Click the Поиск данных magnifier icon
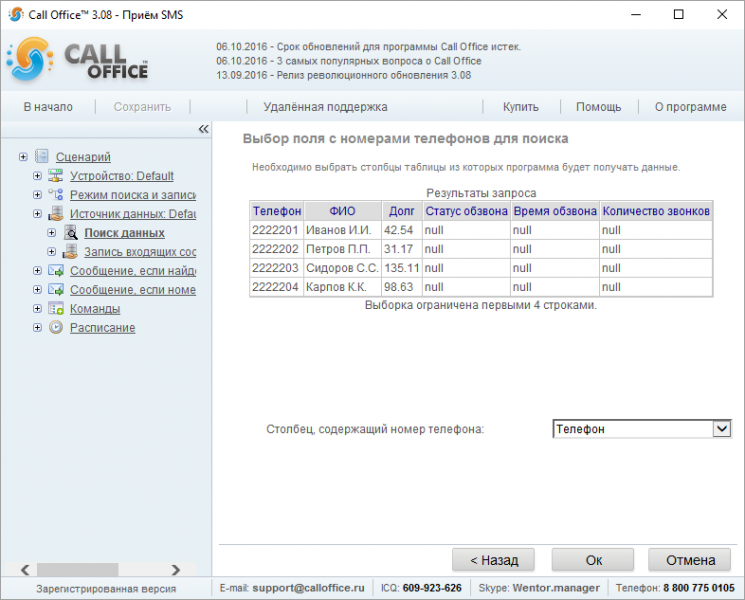Viewport: 745px width, 600px height. [x=70, y=232]
